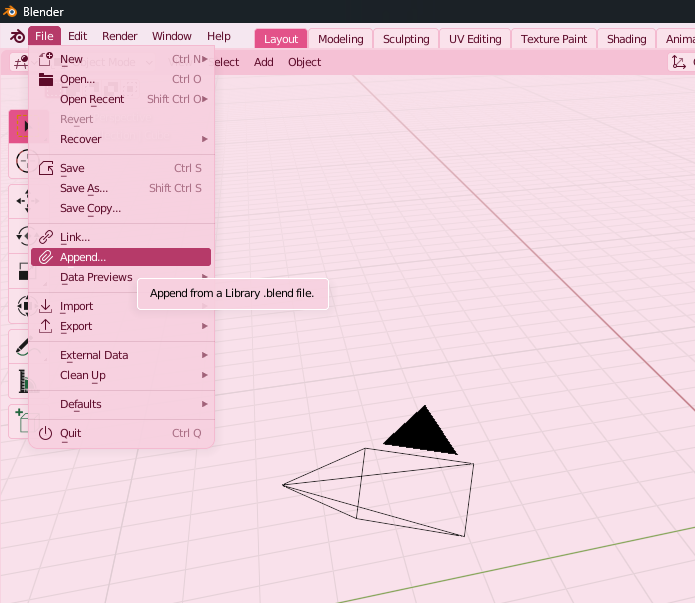Open the Add menu in viewport header
Screen dimensions: 695x603
point(264,62)
